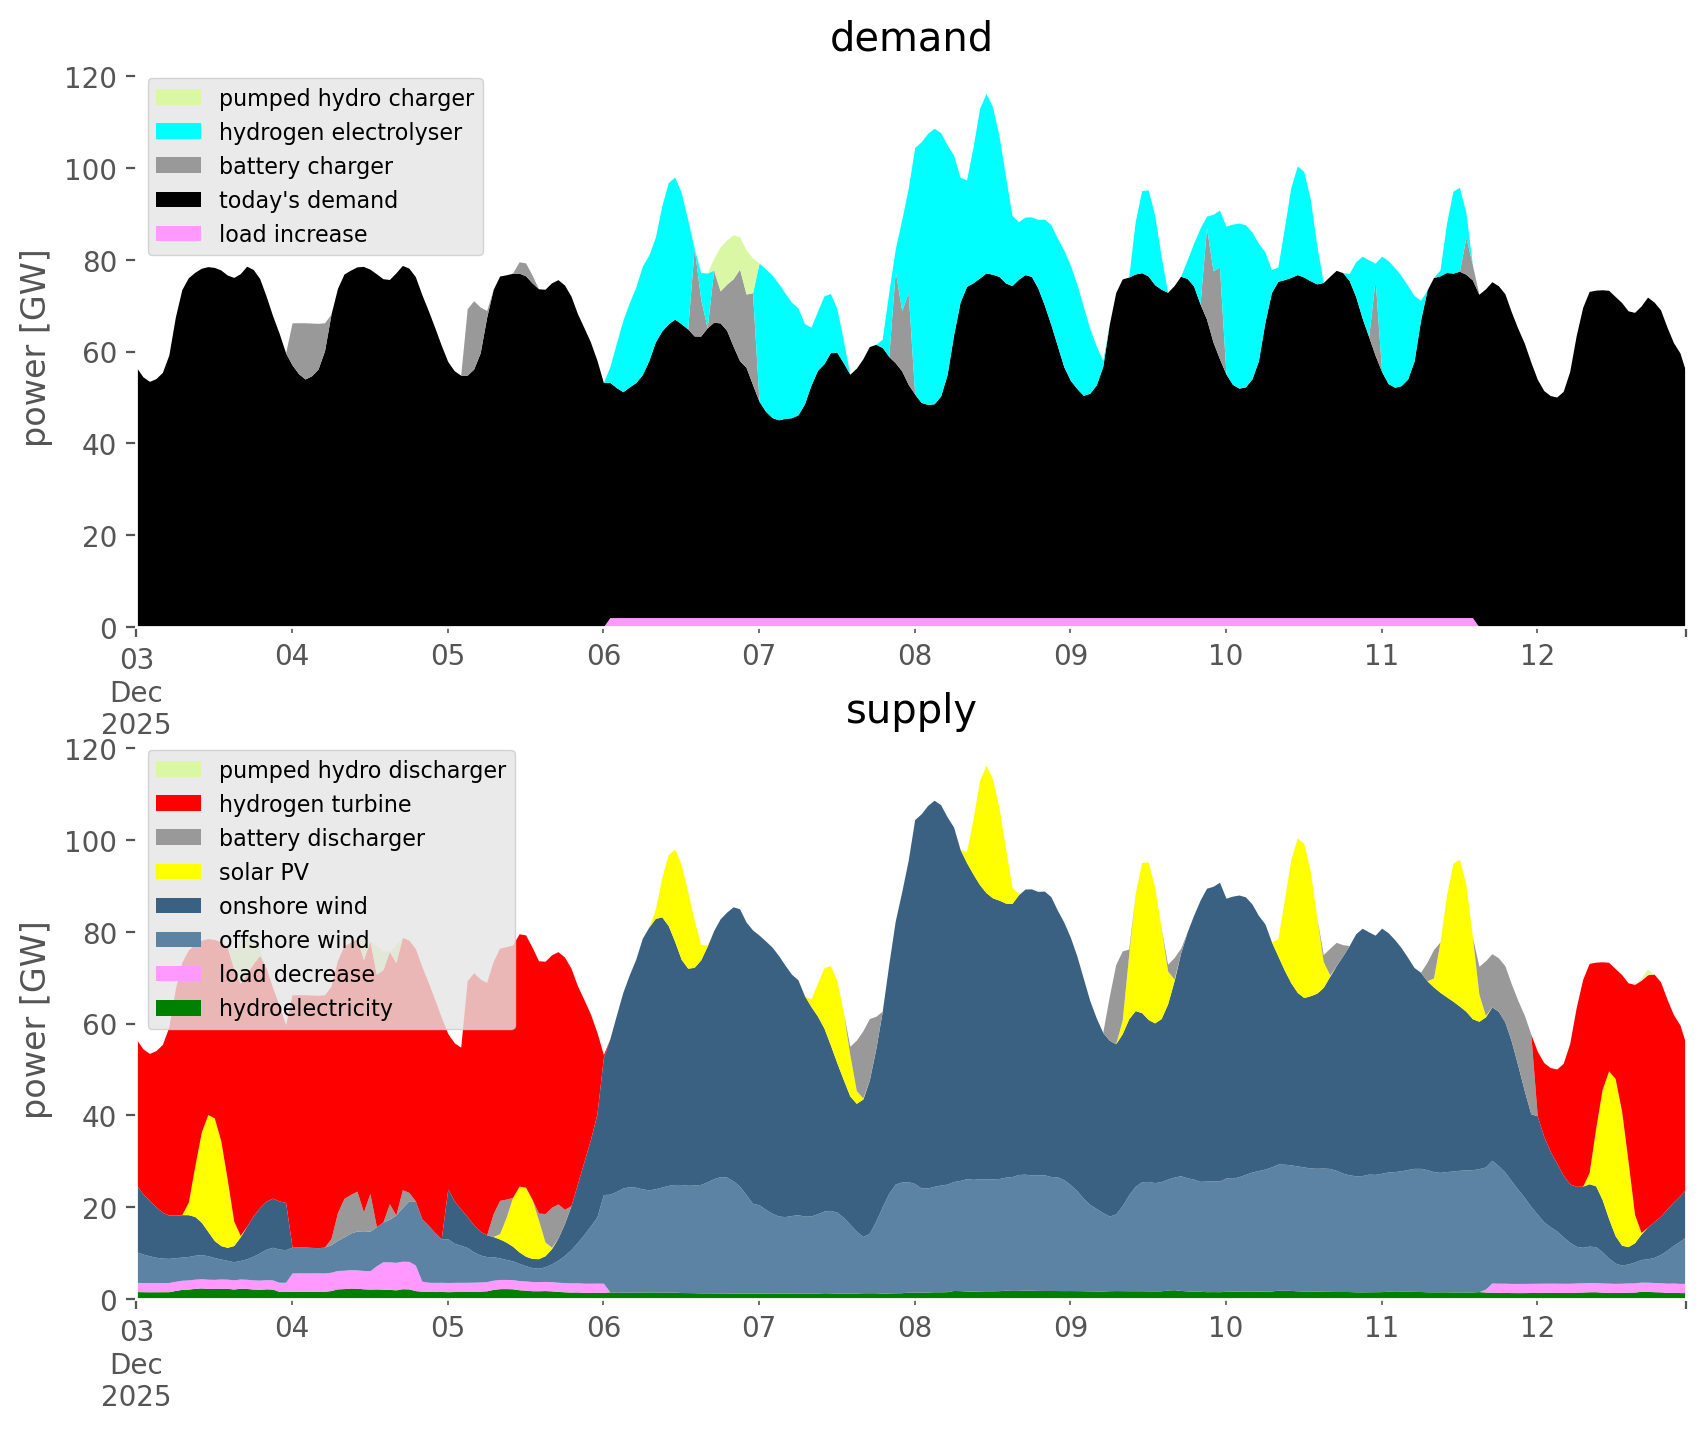1706x1431 pixels.
Task: Click the supply chart's power [GW] axis label
Action: pos(35,1021)
